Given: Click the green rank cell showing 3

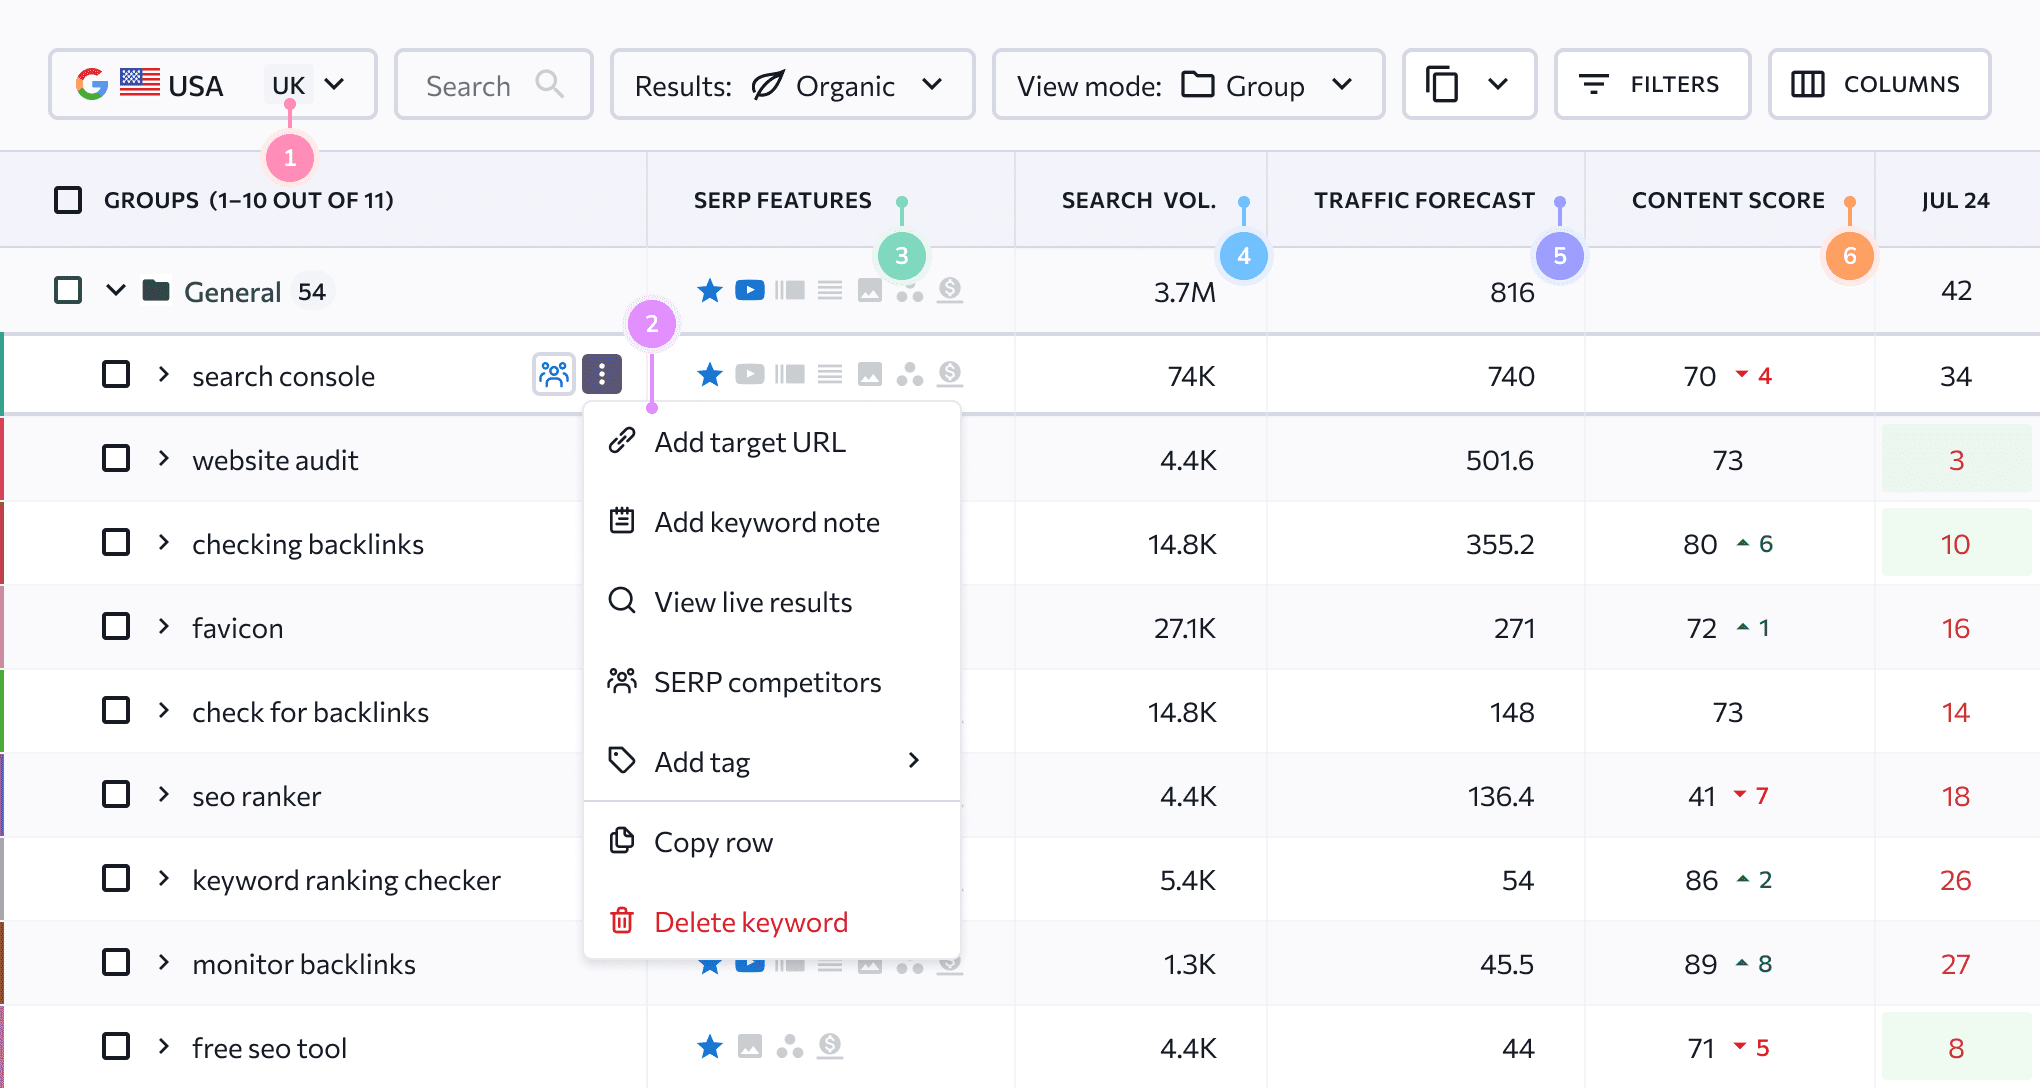Looking at the screenshot, I should (1956, 459).
